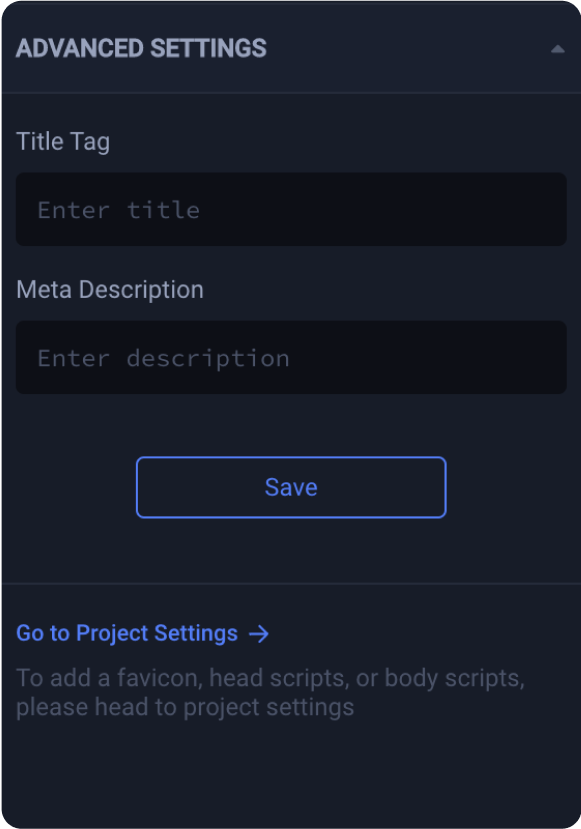Click the Enter description placeholder text
This screenshot has width=581, height=829.
(x=163, y=357)
